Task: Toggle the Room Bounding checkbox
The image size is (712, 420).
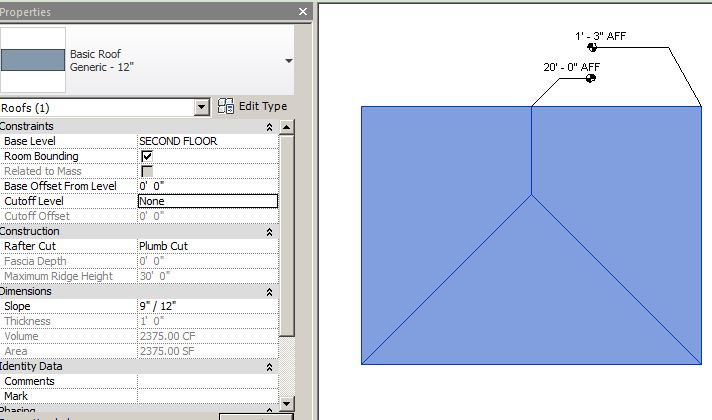Action: tap(147, 157)
